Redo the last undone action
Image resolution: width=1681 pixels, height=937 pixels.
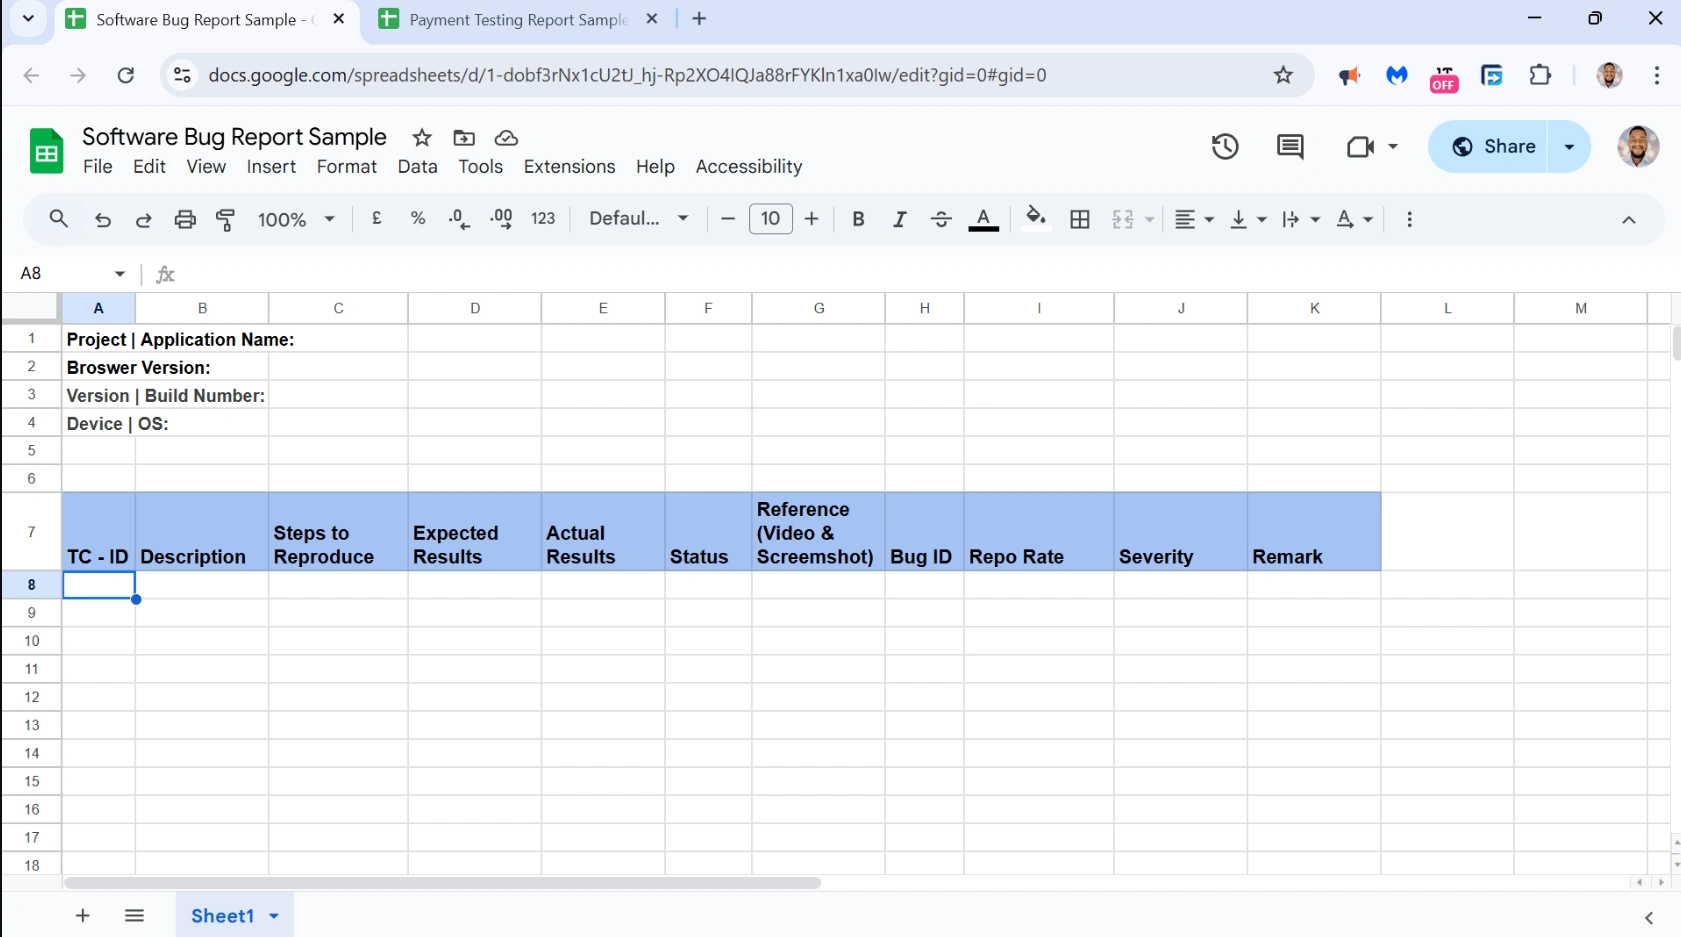point(144,219)
